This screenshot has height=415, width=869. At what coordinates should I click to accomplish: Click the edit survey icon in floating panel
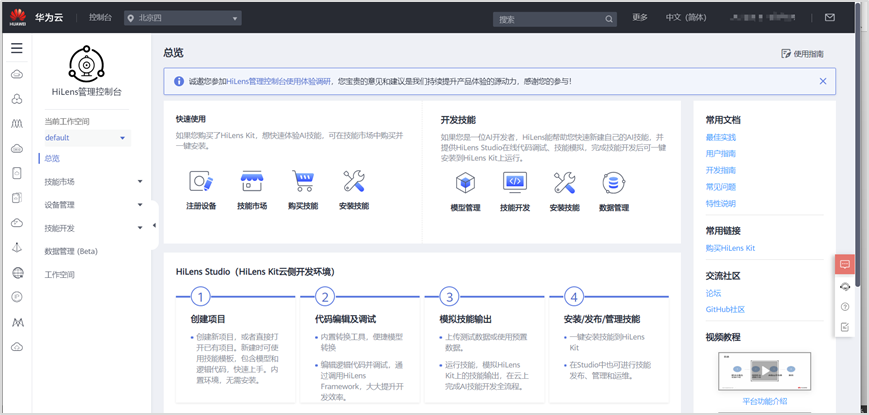(845, 327)
